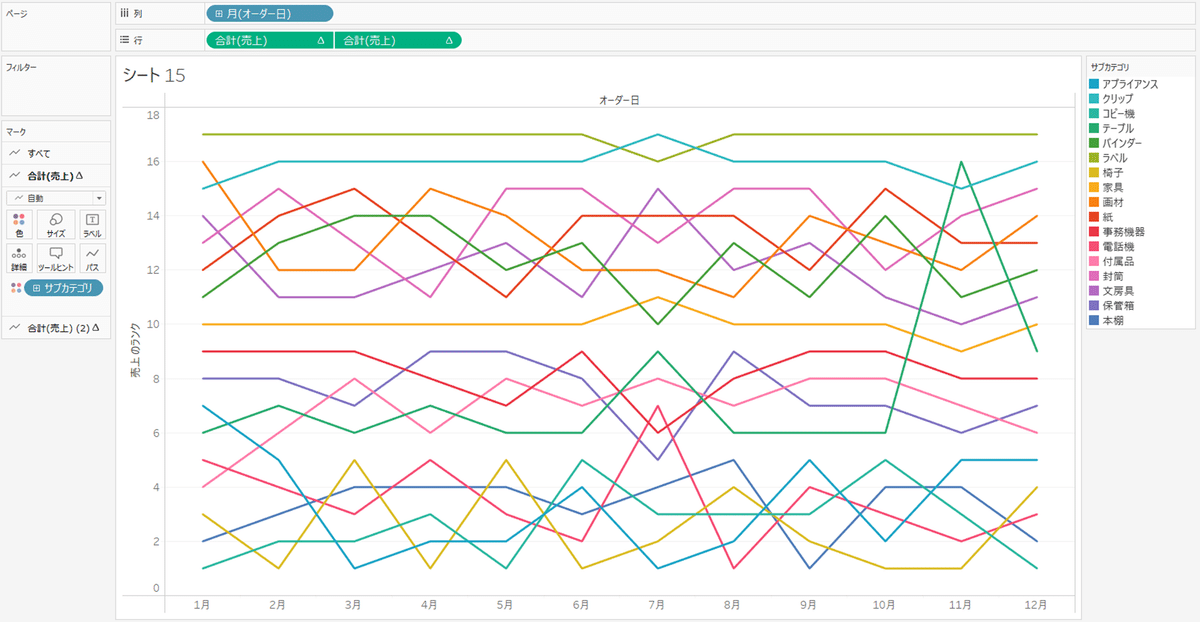Expand the すべて marks section
Screen dimensions: 1200x622
click(55, 153)
